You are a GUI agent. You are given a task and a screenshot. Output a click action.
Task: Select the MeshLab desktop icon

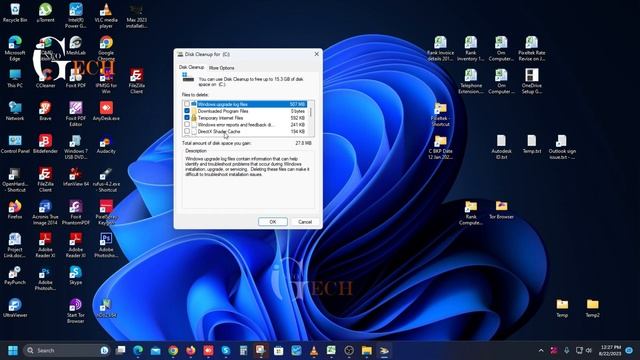(x=76, y=45)
